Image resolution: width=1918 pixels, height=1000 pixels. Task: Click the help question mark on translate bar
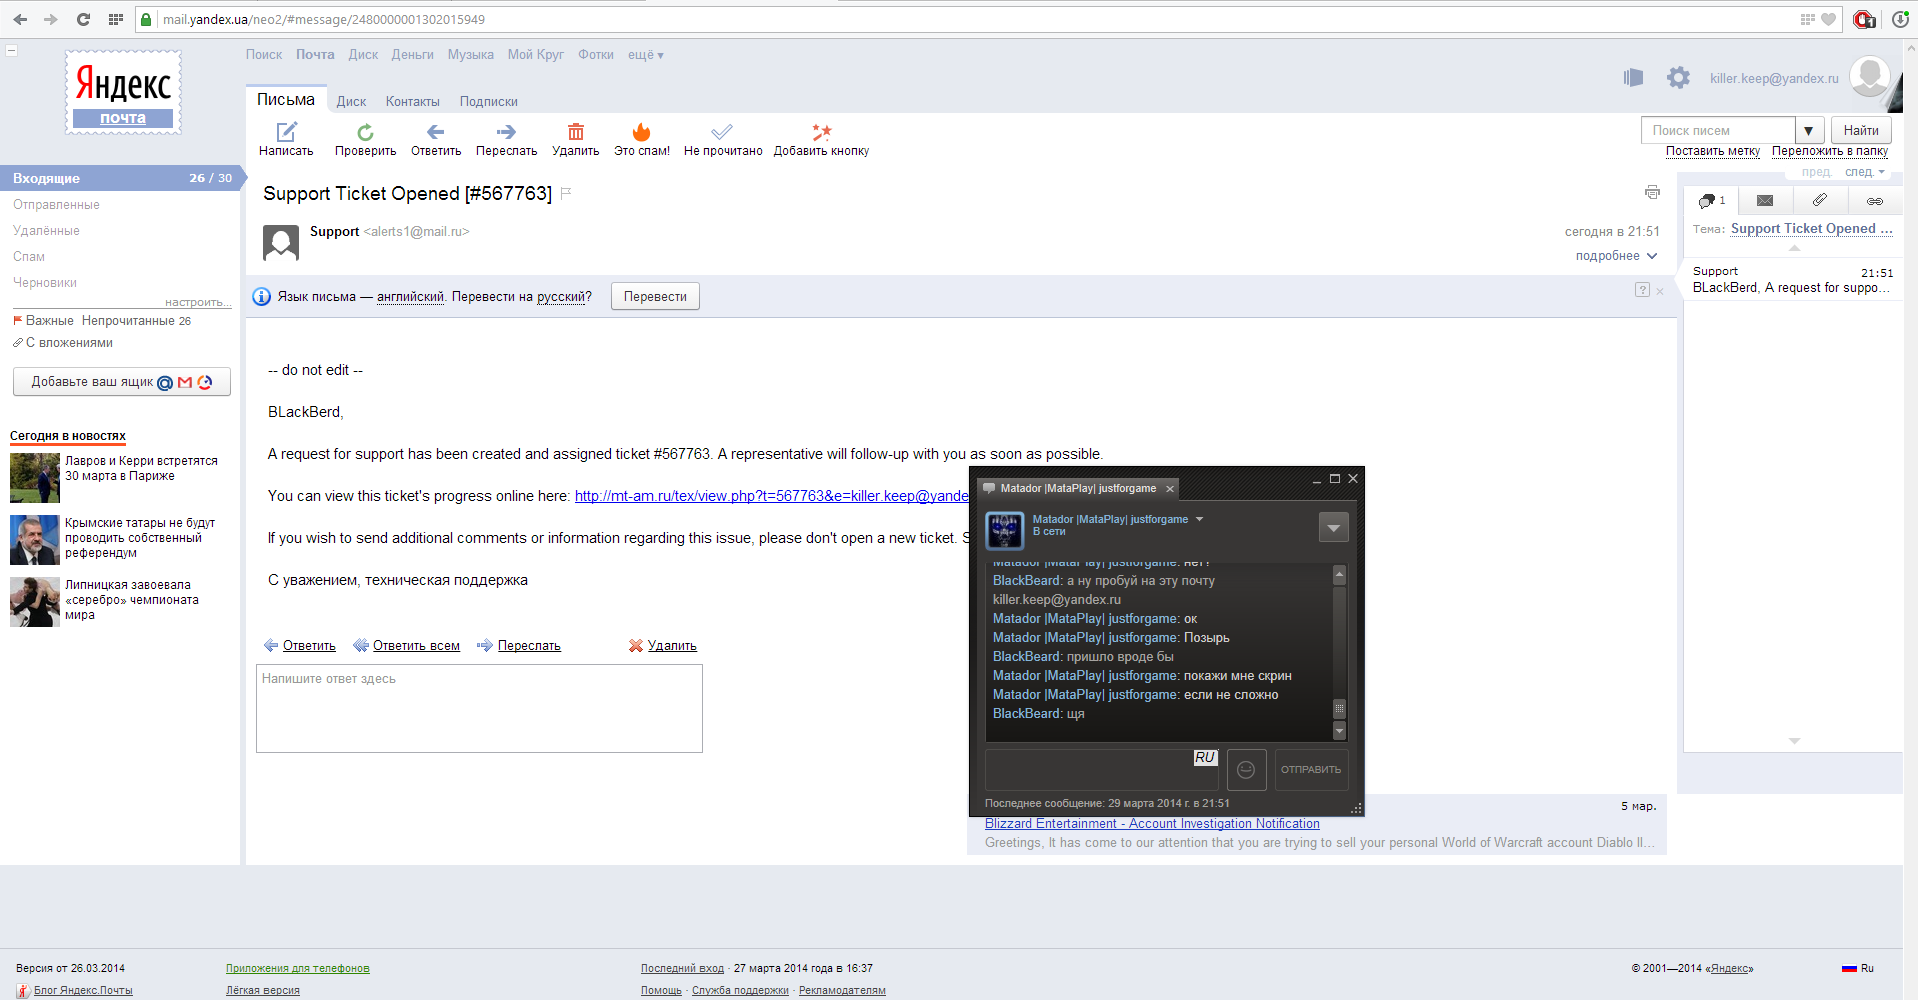(x=1642, y=290)
